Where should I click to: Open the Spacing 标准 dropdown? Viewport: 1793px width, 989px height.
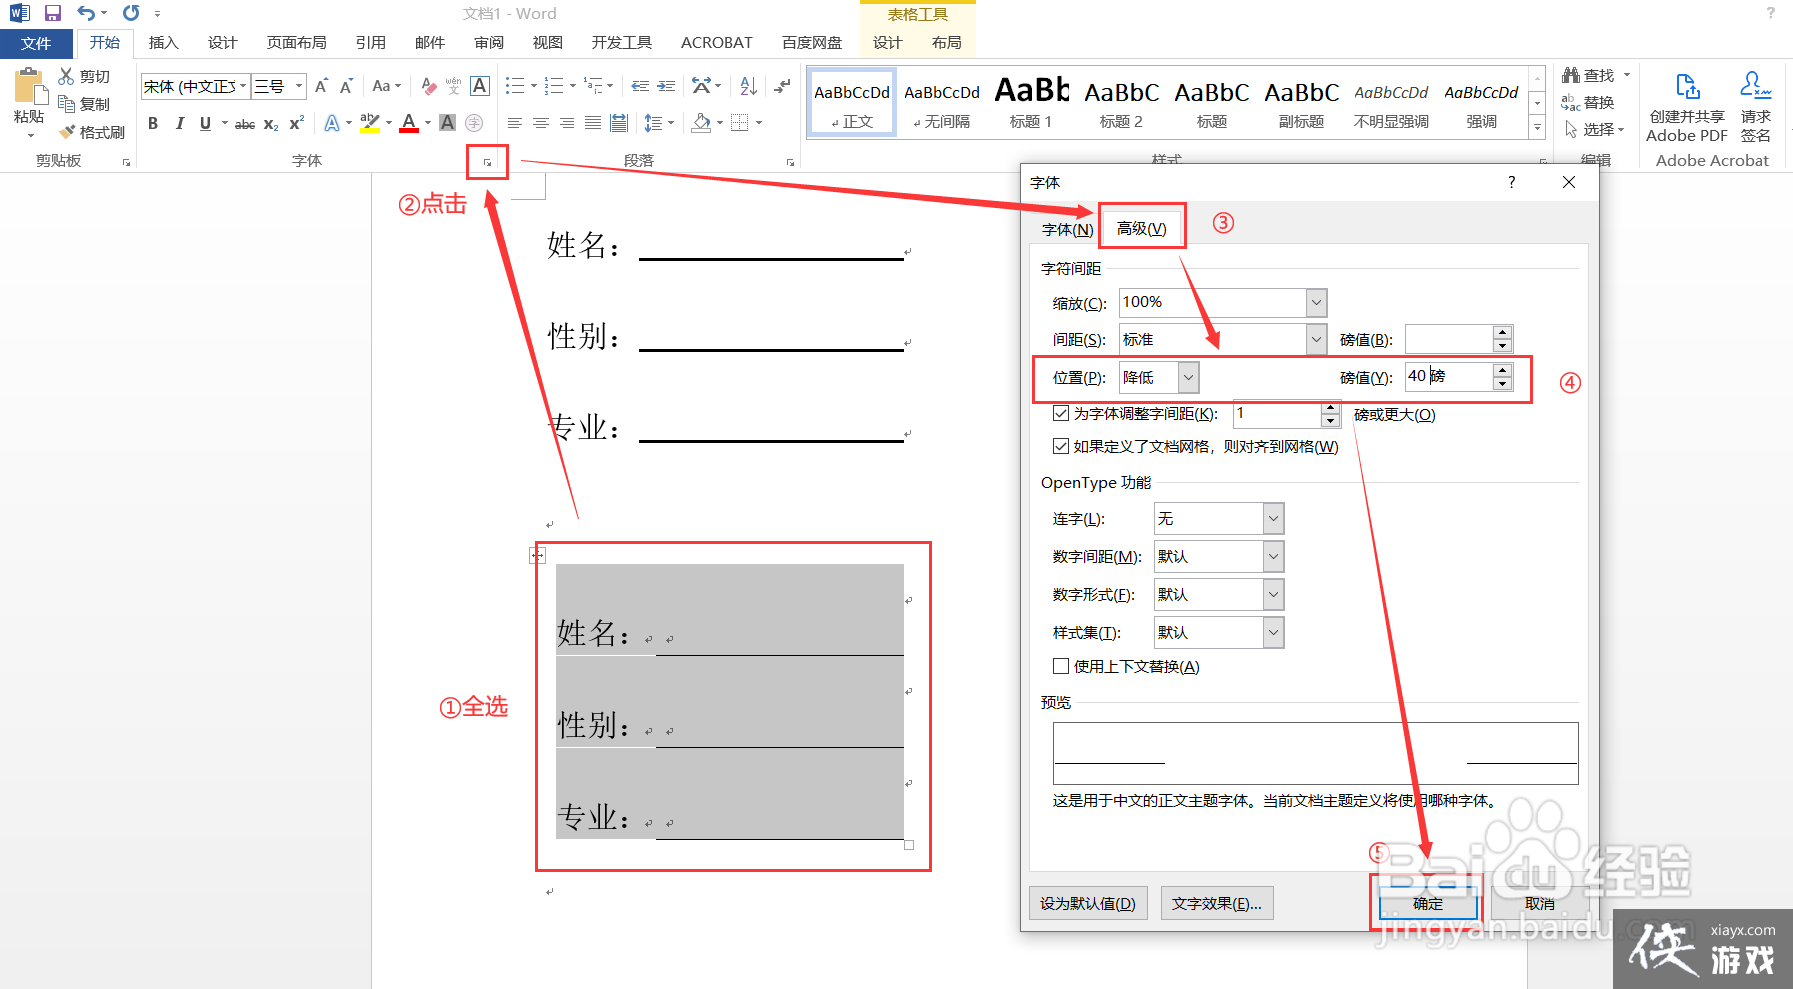pyautogui.click(x=1316, y=340)
